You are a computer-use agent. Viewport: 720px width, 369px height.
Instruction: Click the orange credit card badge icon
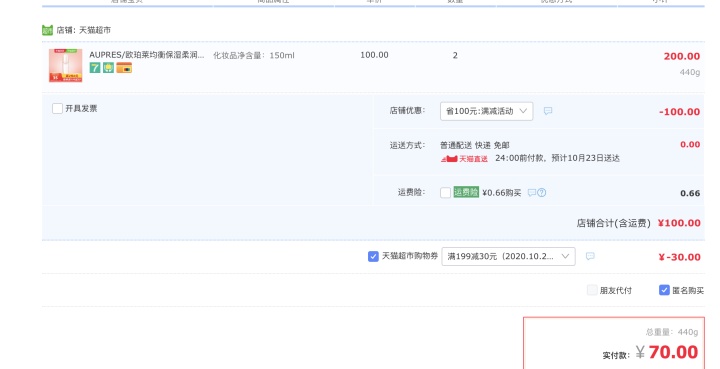point(124,68)
